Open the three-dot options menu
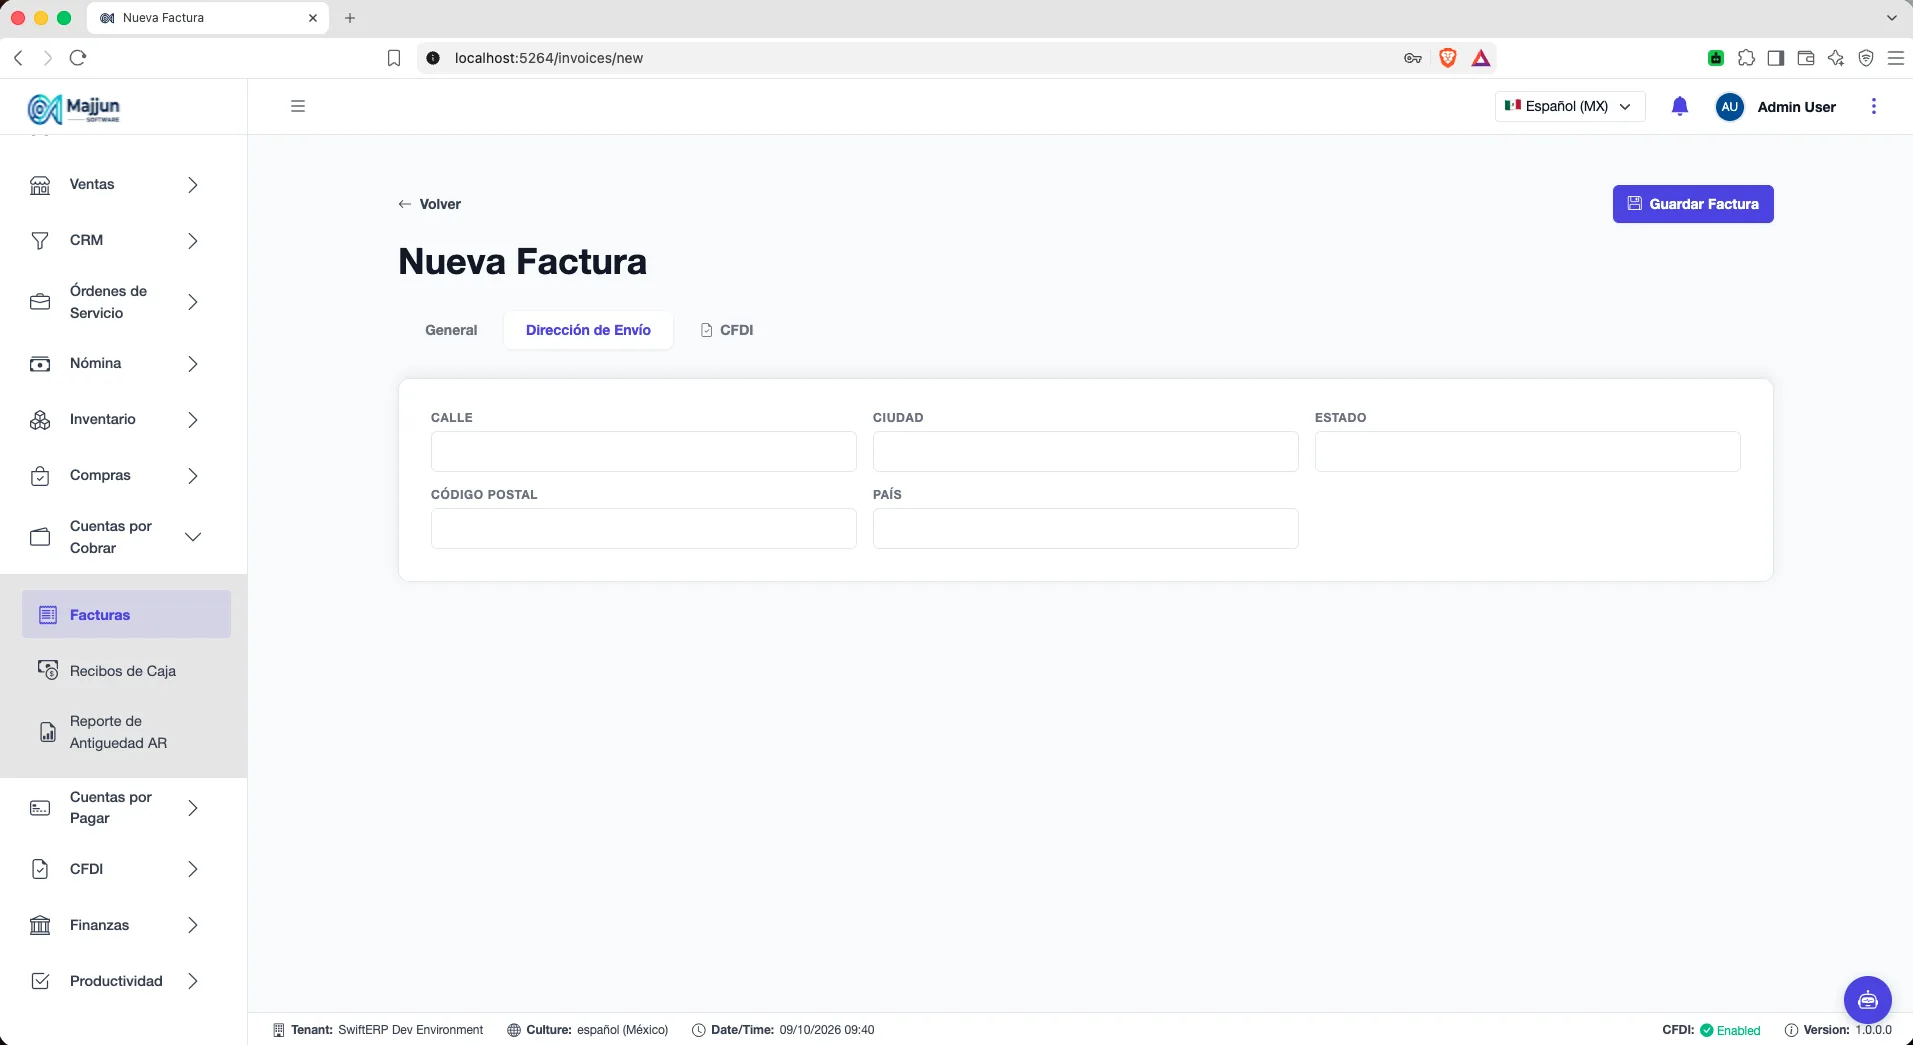This screenshot has width=1913, height=1045. pyautogui.click(x=1874, y=106)
